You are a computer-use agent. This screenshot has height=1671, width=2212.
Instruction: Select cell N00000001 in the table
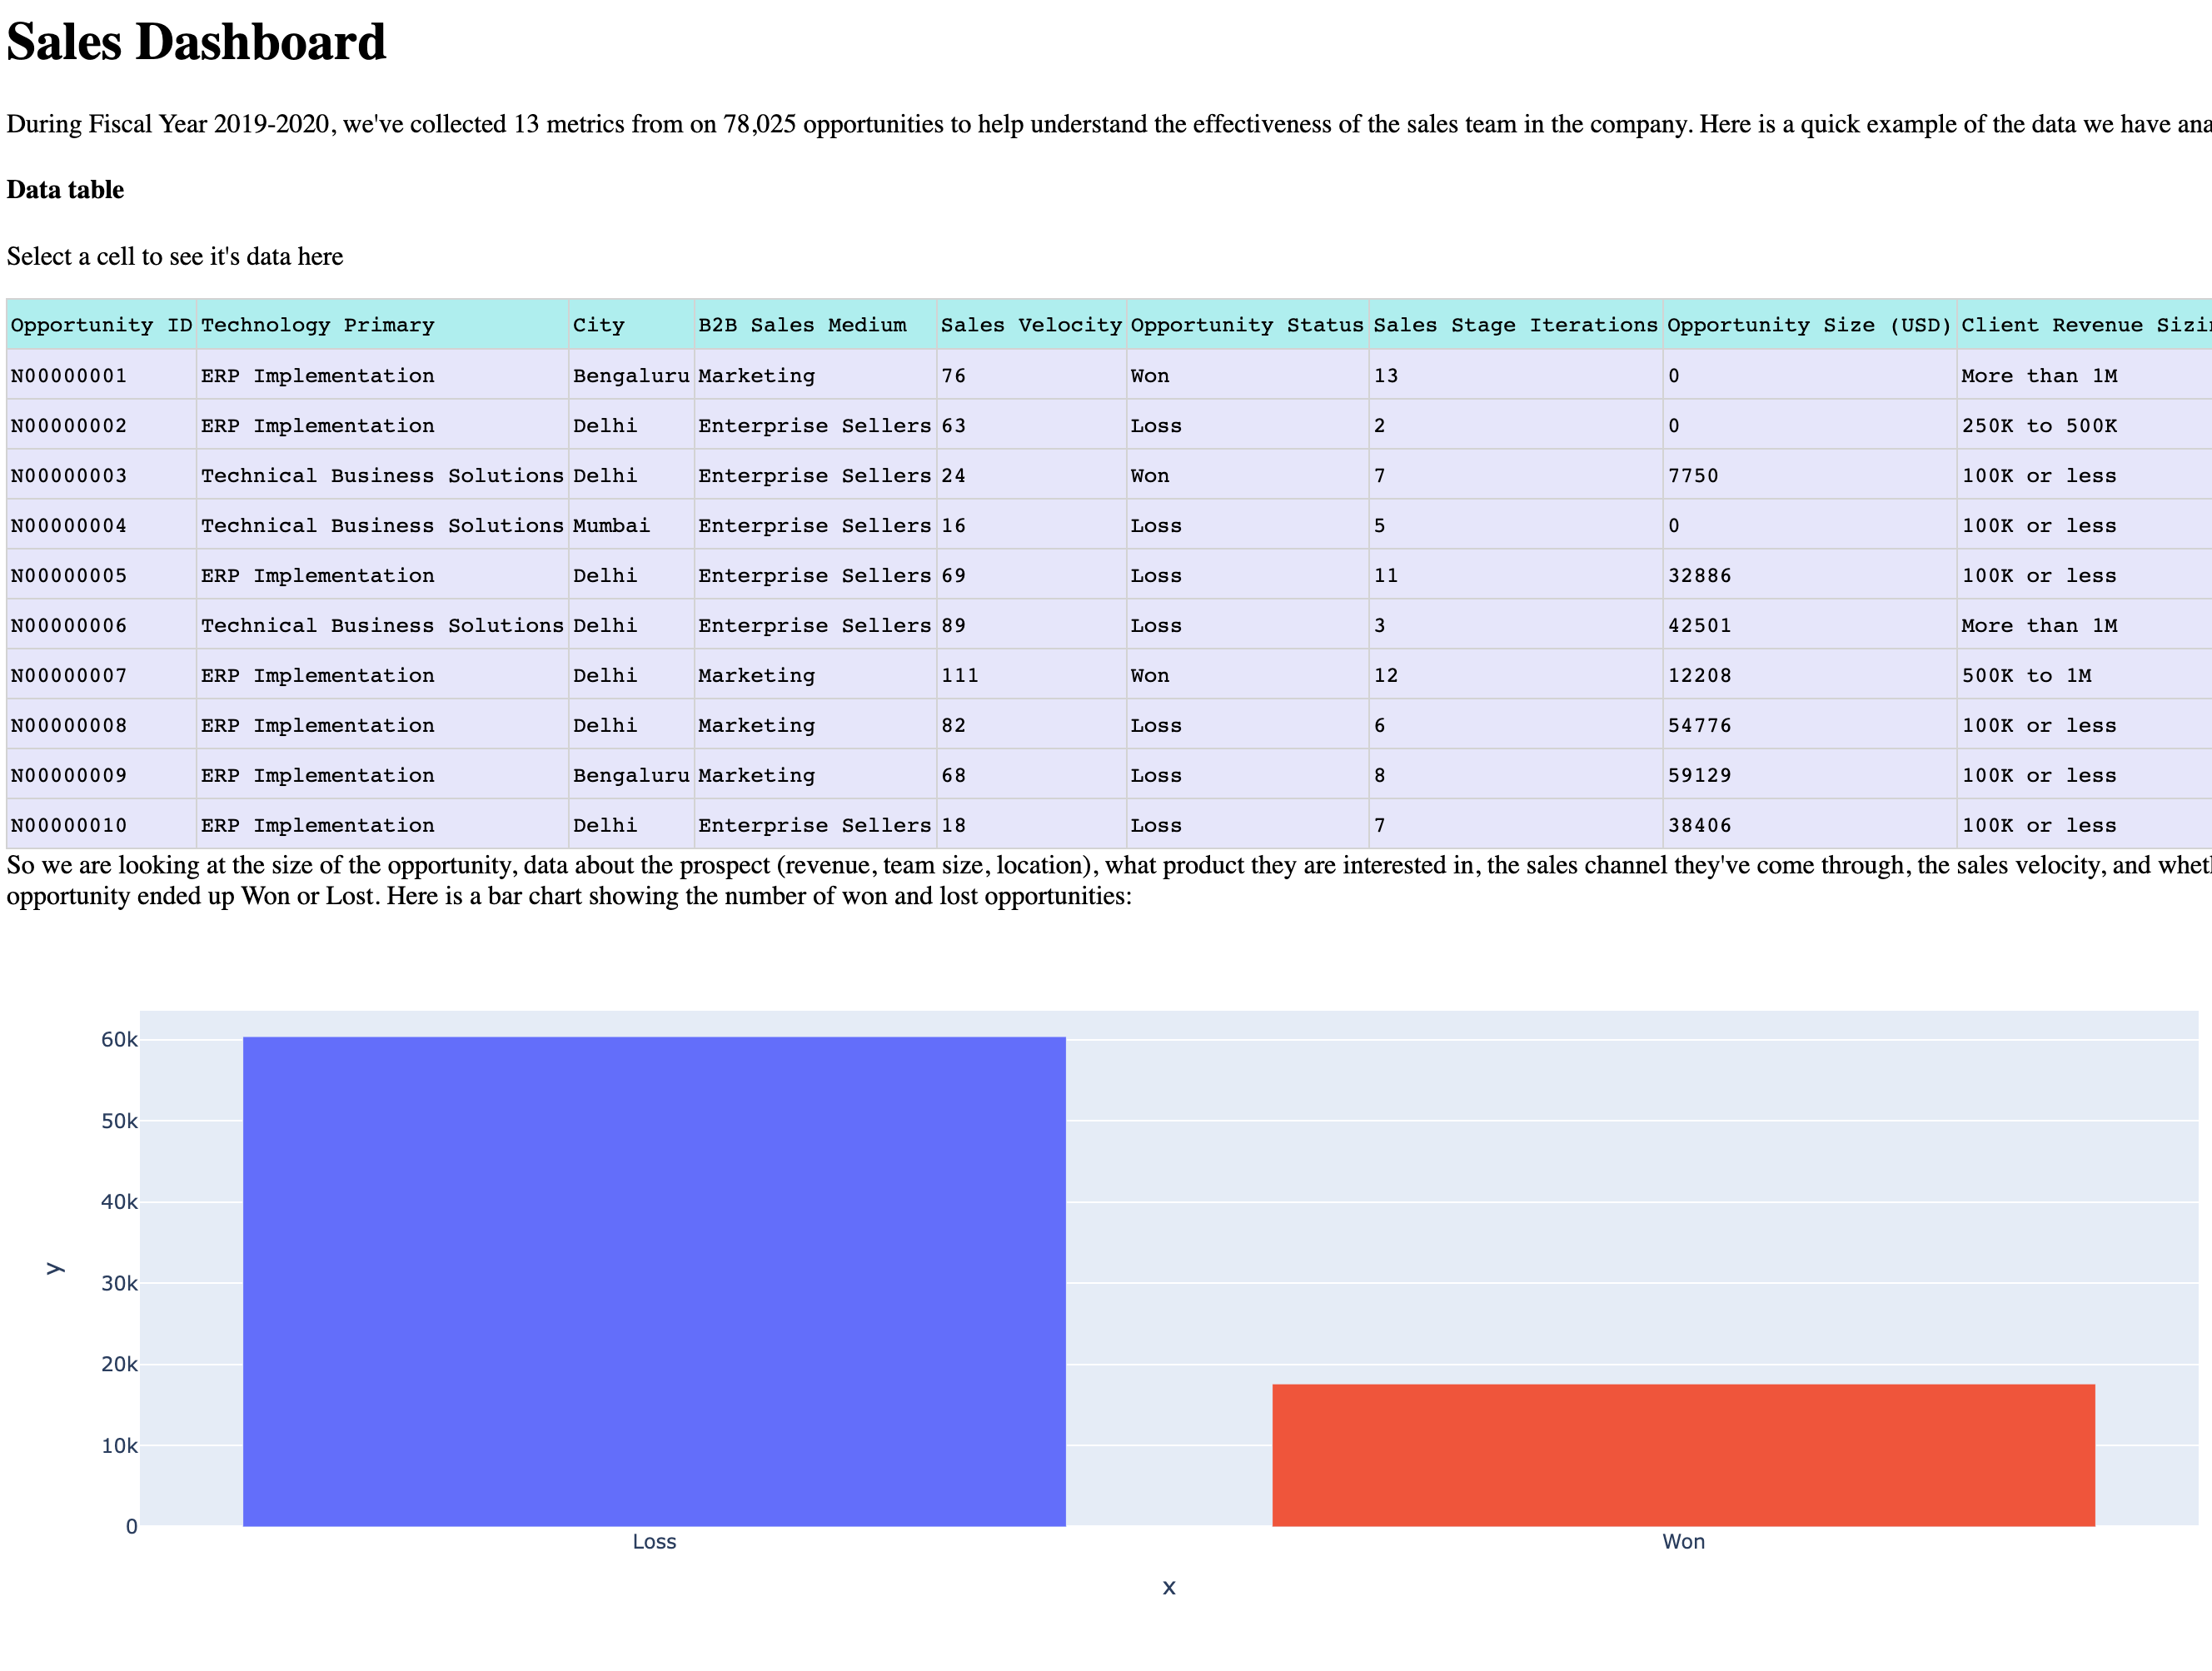(x=101, y=376)
